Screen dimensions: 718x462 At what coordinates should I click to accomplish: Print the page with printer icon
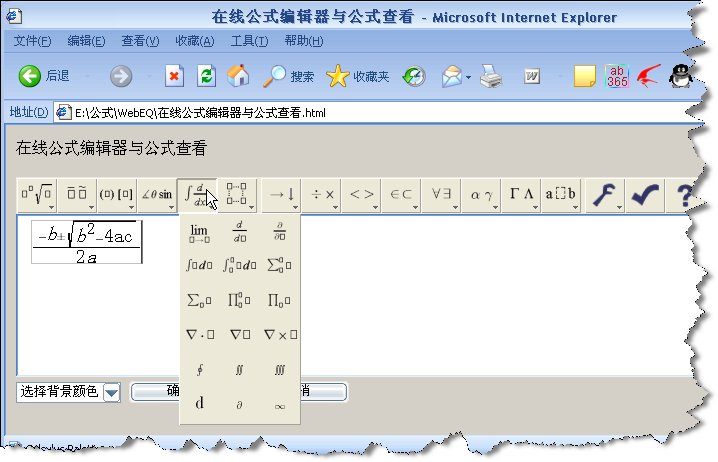point(491,76)
